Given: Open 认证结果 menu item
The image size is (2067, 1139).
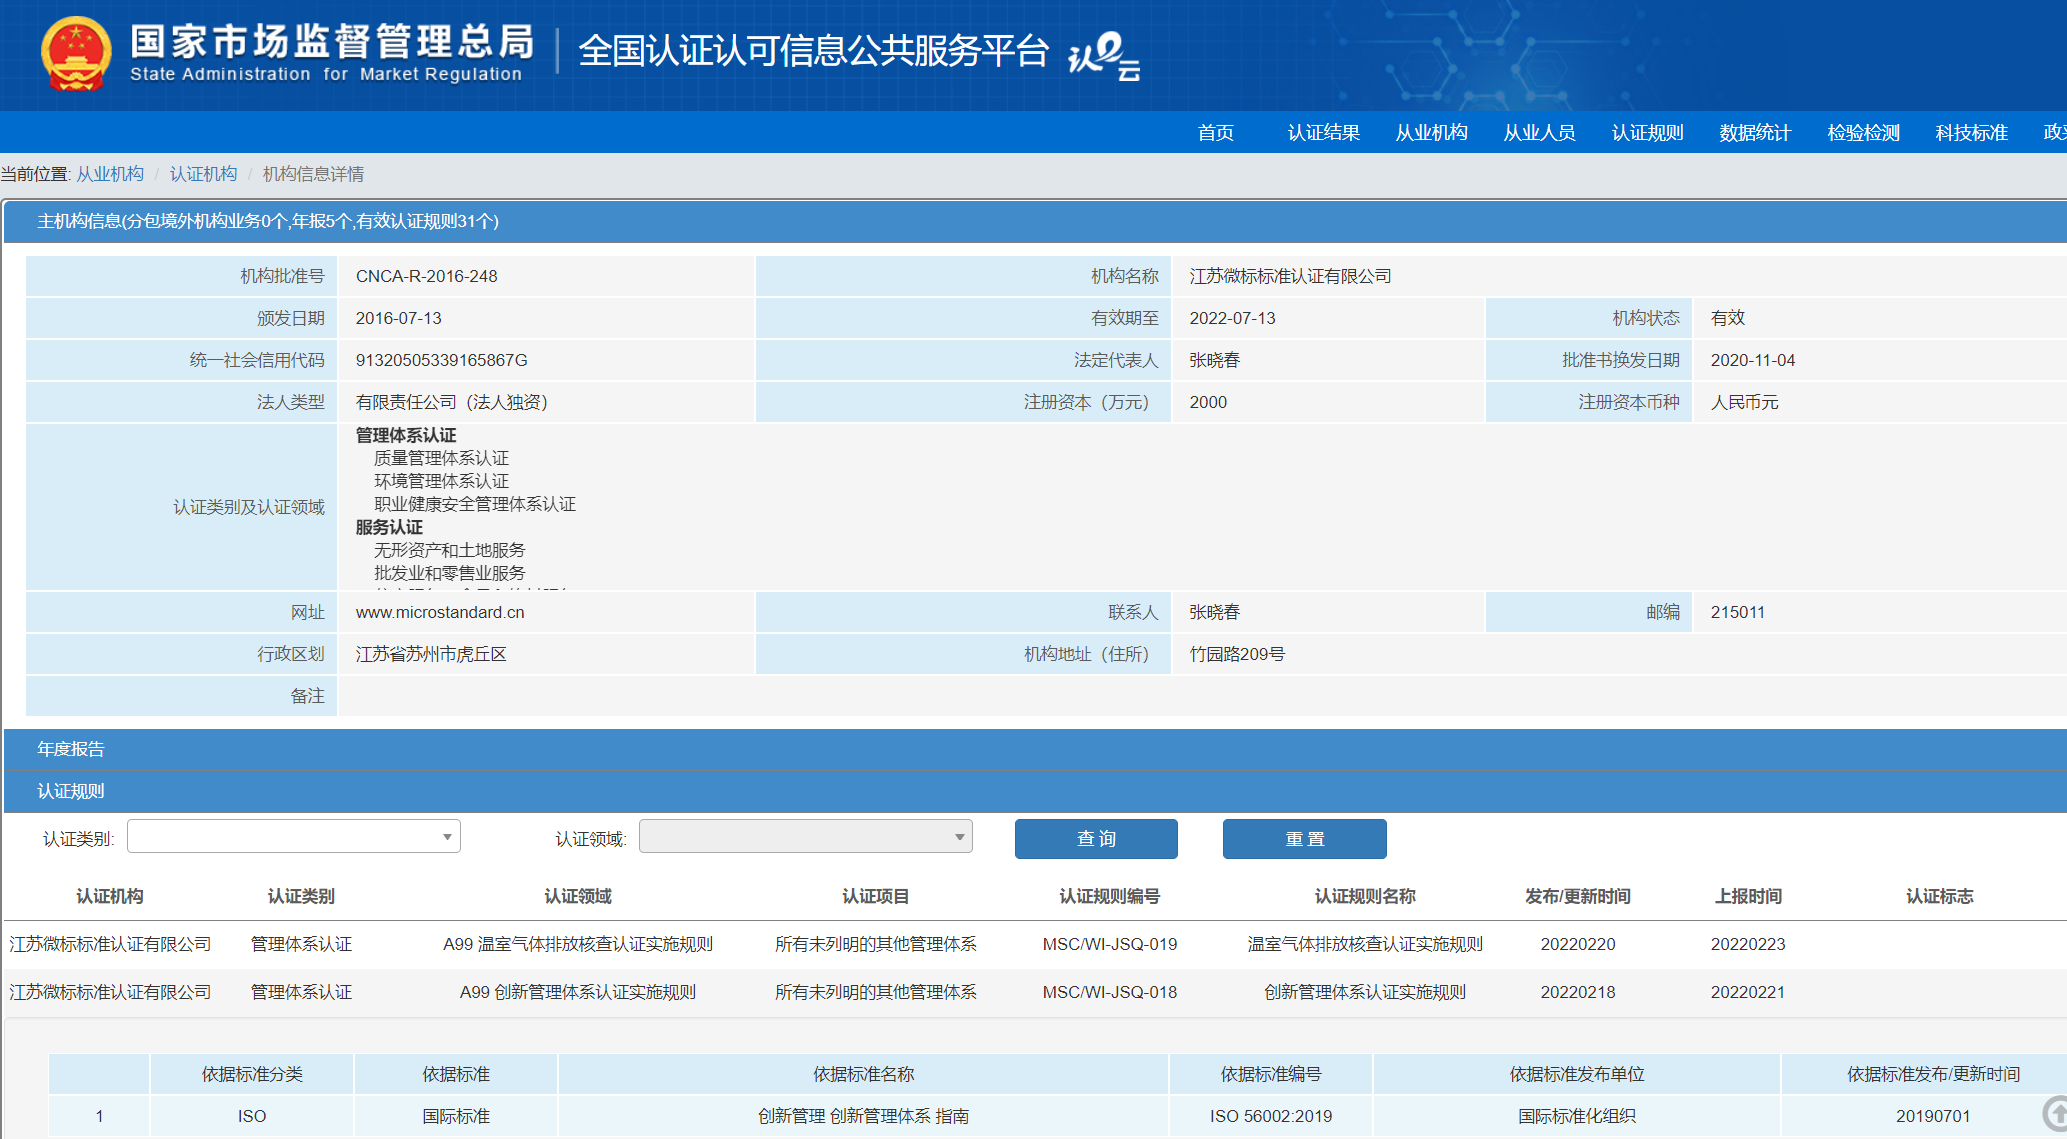Looking at the screenshot, I should pos(1323,132).
